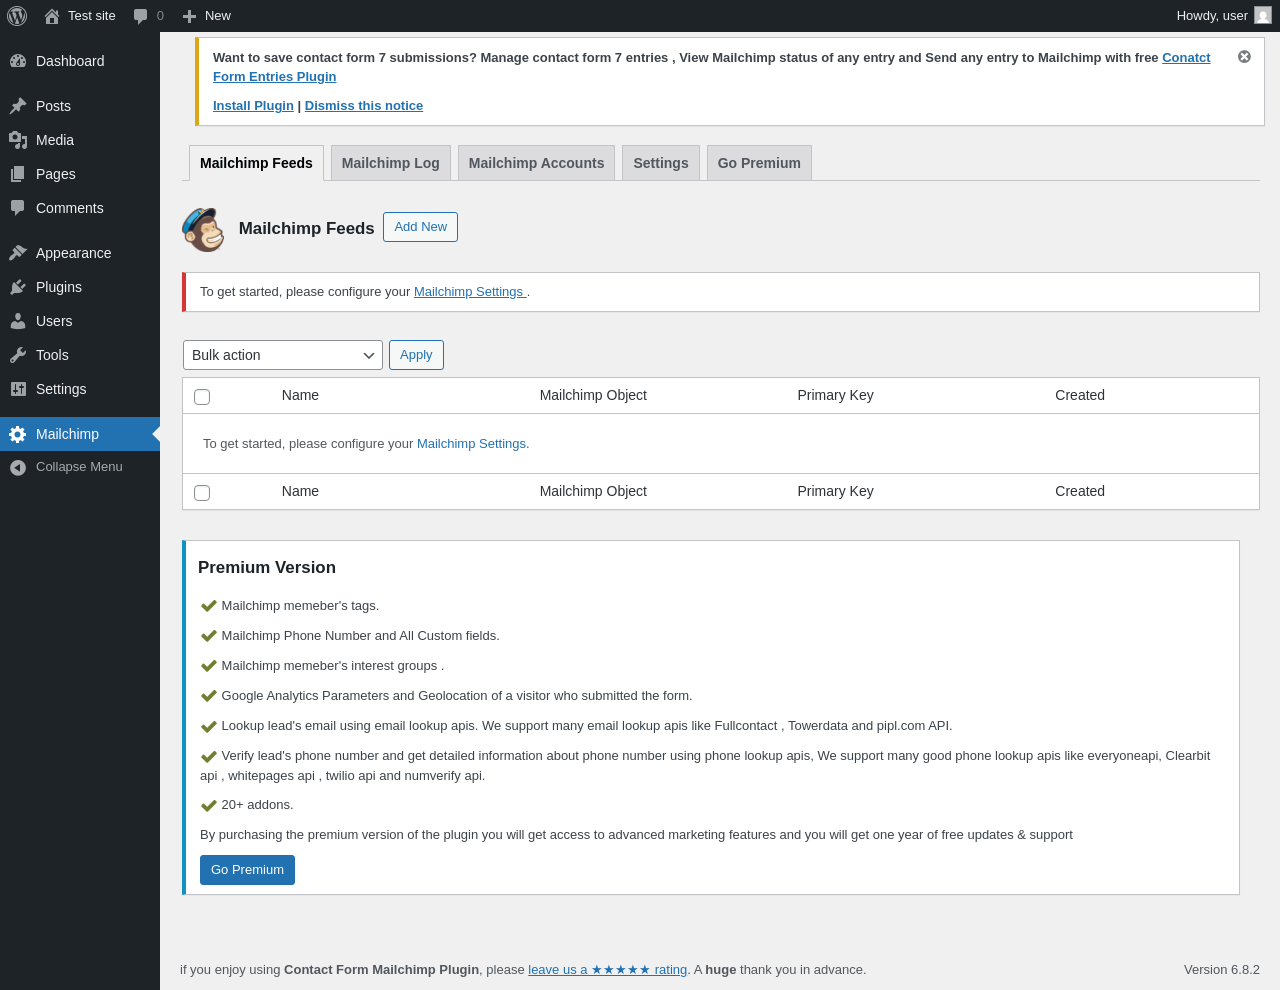Open Users in the sidebar menu
Screen dimensions: 1280x990
[x=80, y=321]
